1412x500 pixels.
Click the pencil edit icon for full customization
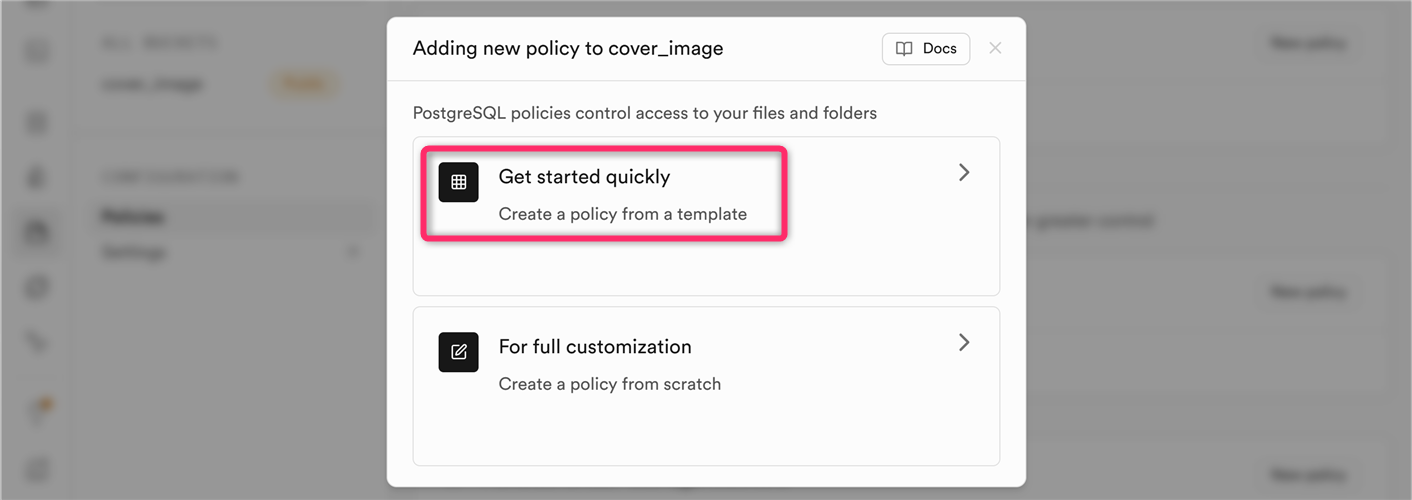pyautogui.click(x=458, y=352)
